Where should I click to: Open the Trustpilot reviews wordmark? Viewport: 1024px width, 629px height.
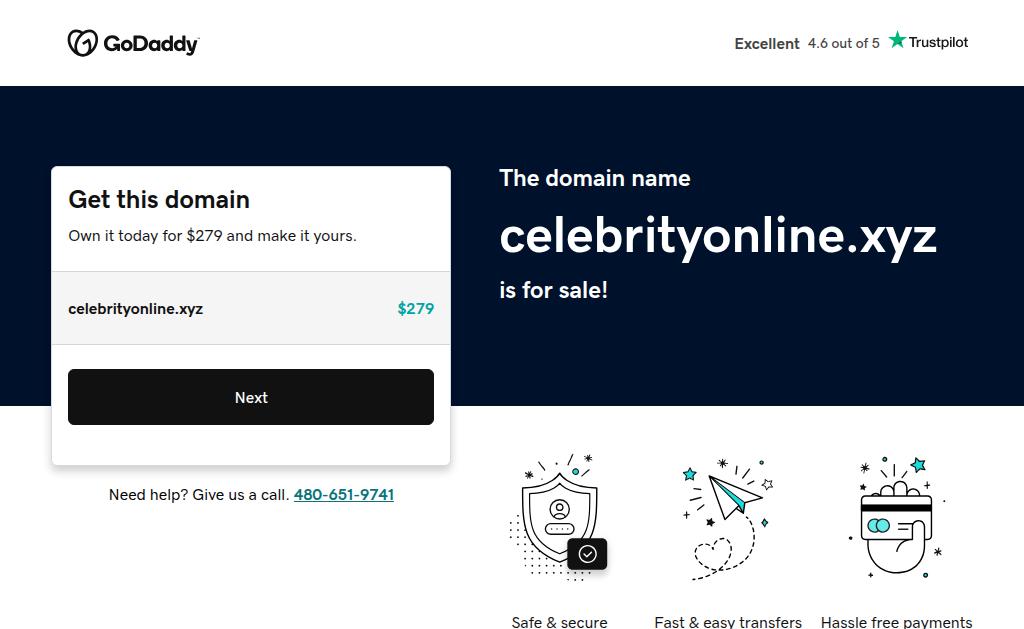[x=938, y=42]
